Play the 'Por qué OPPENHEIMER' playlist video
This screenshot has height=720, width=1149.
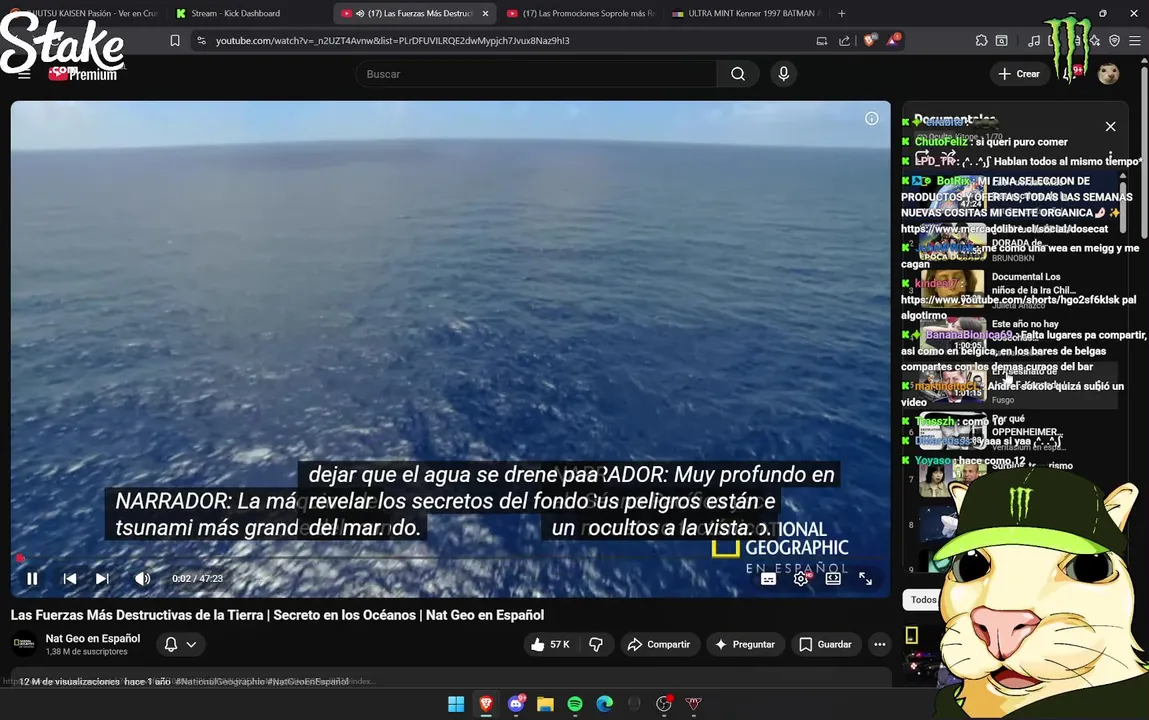pyautogui.click(x=1011, y=431)
